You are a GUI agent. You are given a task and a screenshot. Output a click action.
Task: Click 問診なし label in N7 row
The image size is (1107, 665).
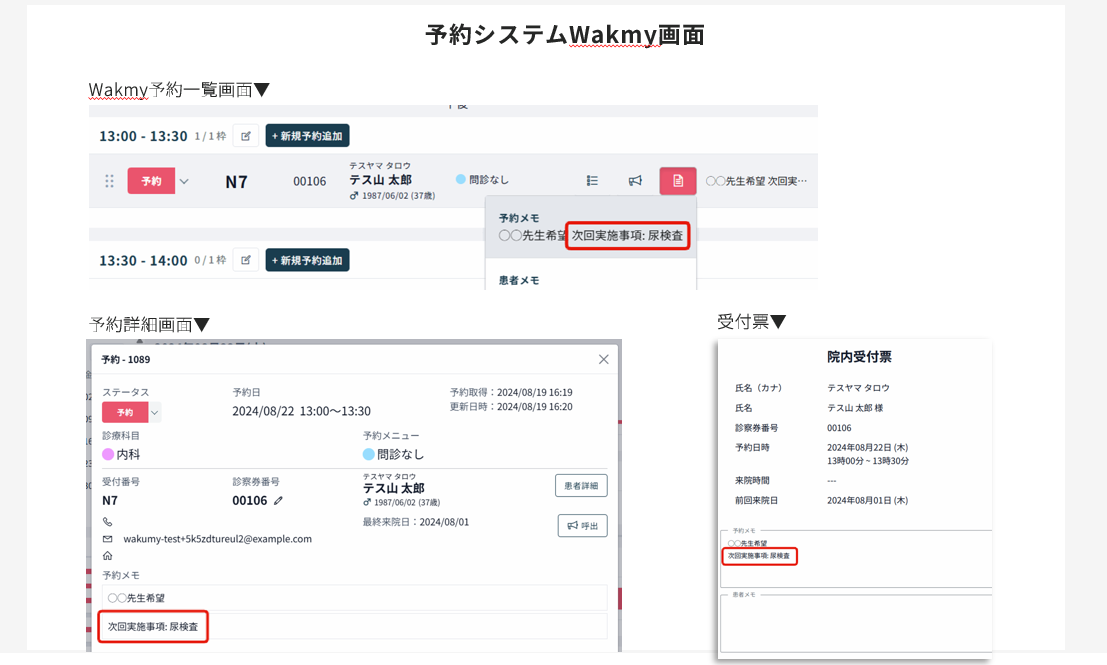tap(489, 180)
